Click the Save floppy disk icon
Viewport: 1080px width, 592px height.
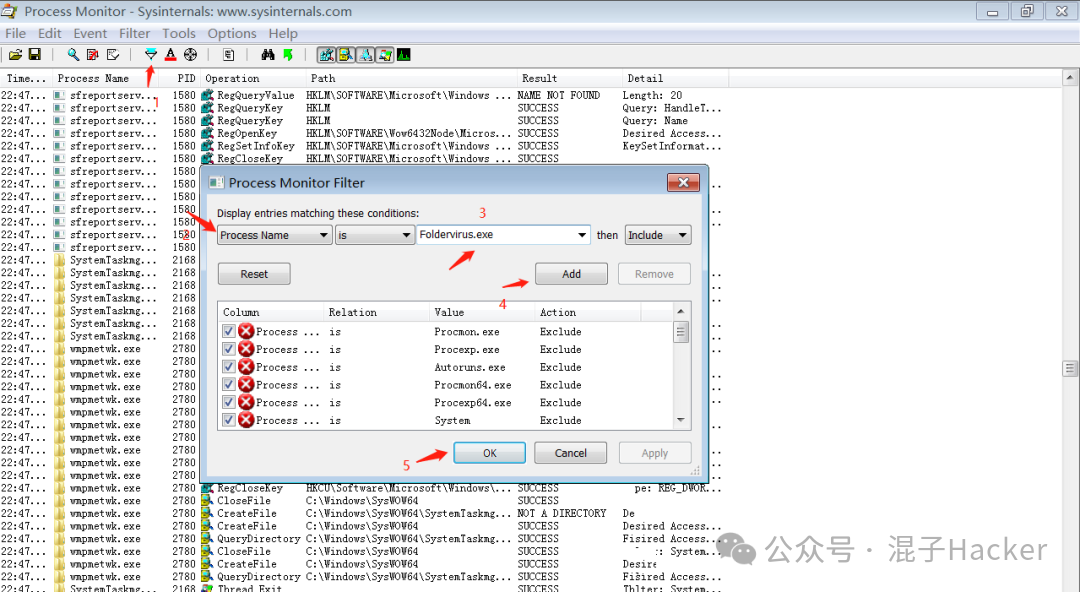(x=35, y=54)
